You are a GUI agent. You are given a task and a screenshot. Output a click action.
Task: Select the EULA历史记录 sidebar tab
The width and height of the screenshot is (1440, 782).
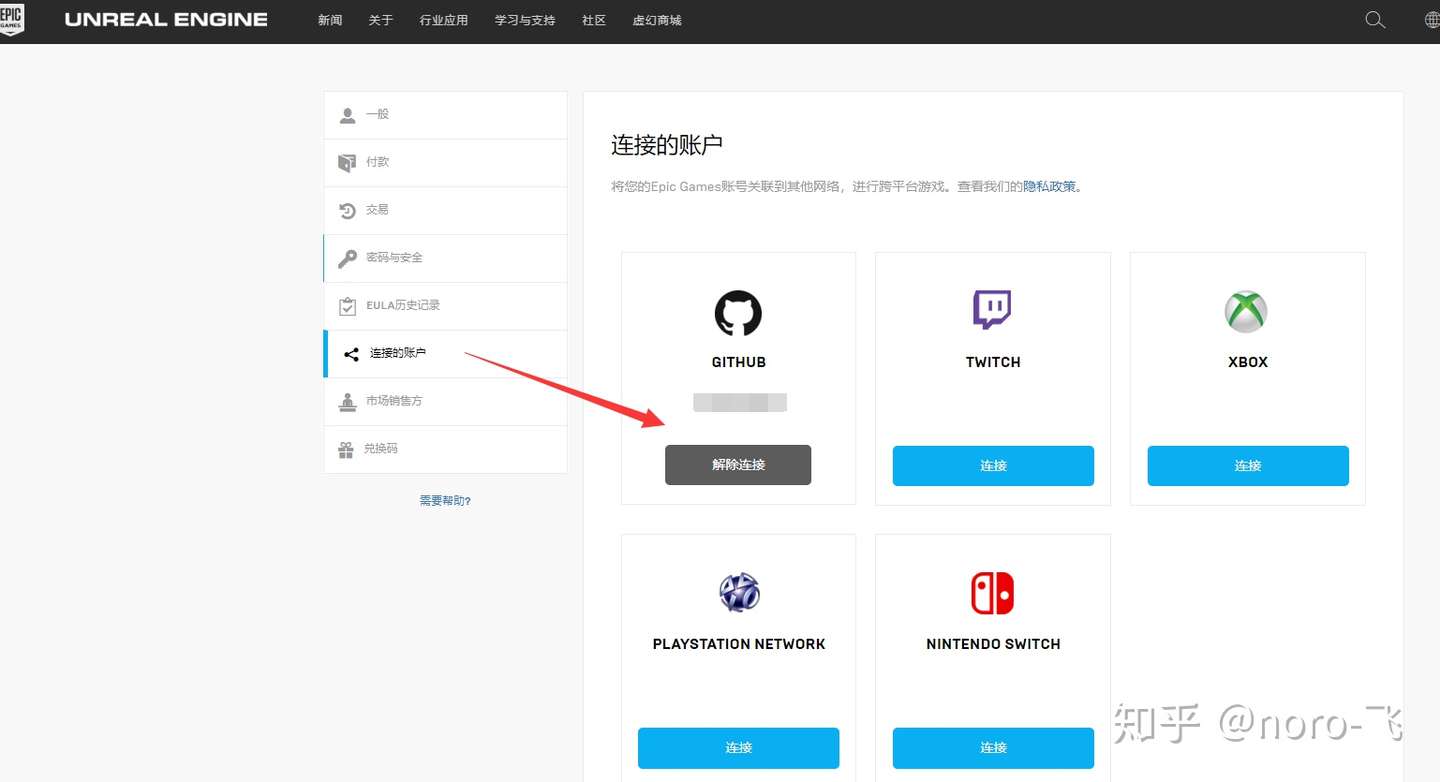point(445,306)
